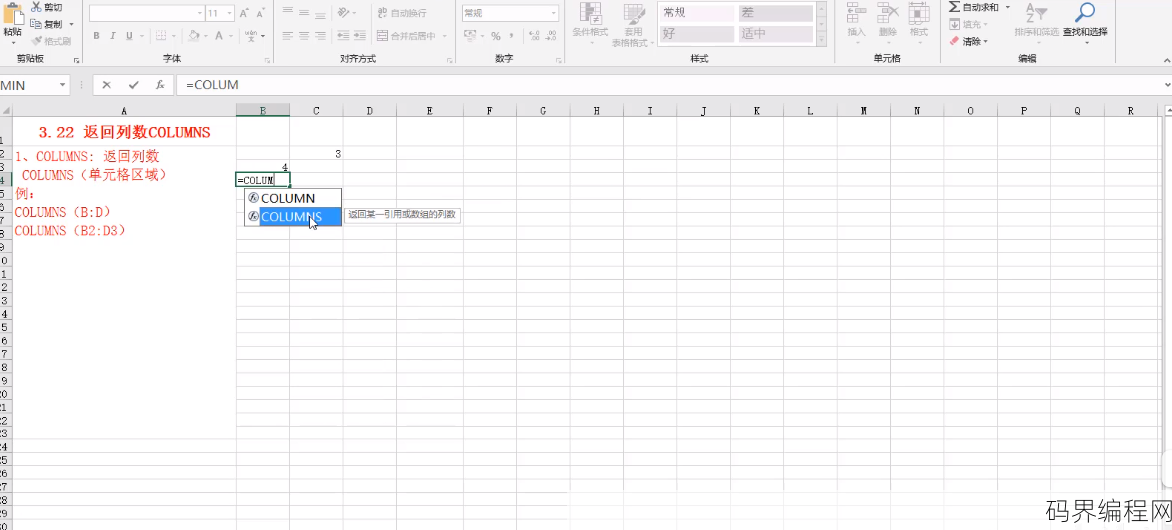1172x530 pixels.
Task: Click the Decrease Decimal icon
Action: click(x=550, y=36)
